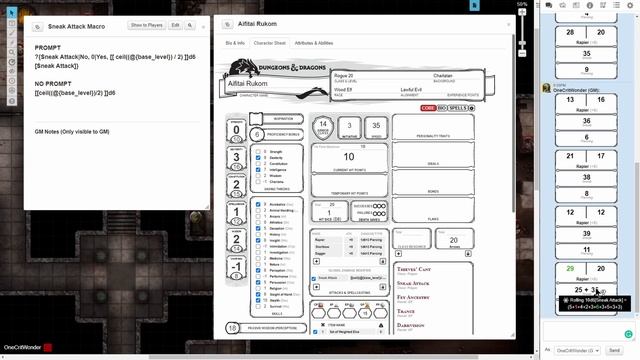
Task: Click the current hit points value 10
Action: click(349, 157)
